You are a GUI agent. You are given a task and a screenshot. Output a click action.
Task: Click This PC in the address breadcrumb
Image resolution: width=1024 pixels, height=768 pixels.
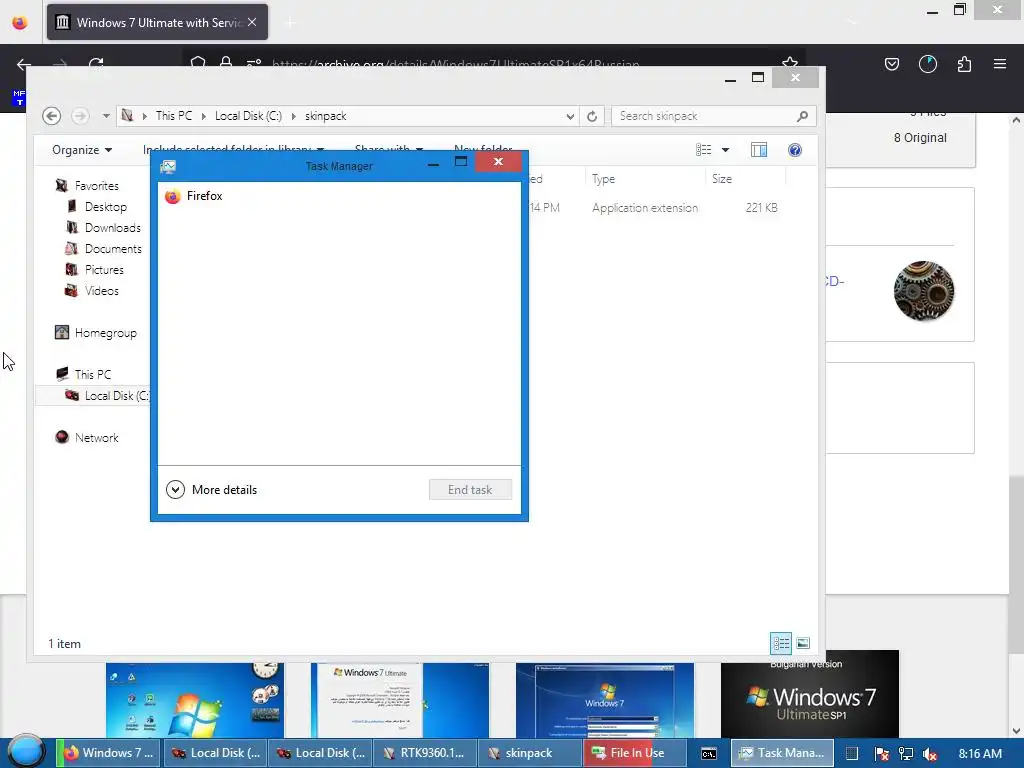(x=174, y=116)
